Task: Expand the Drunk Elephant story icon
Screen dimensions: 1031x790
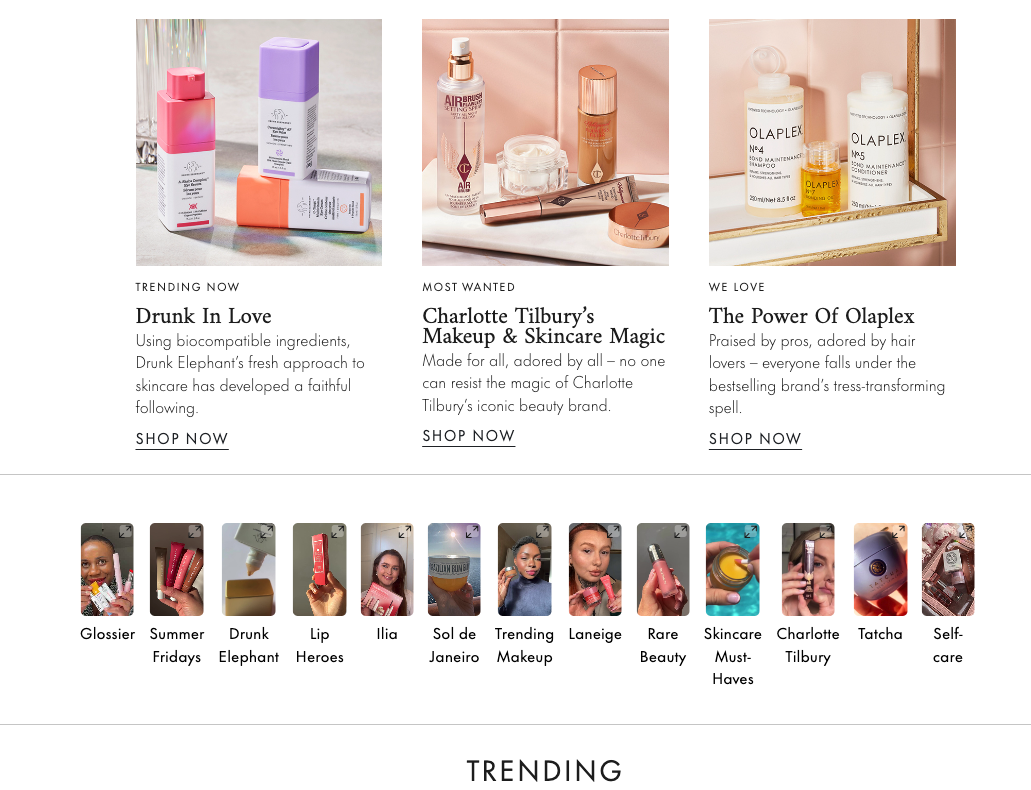Action: (266, 532)
